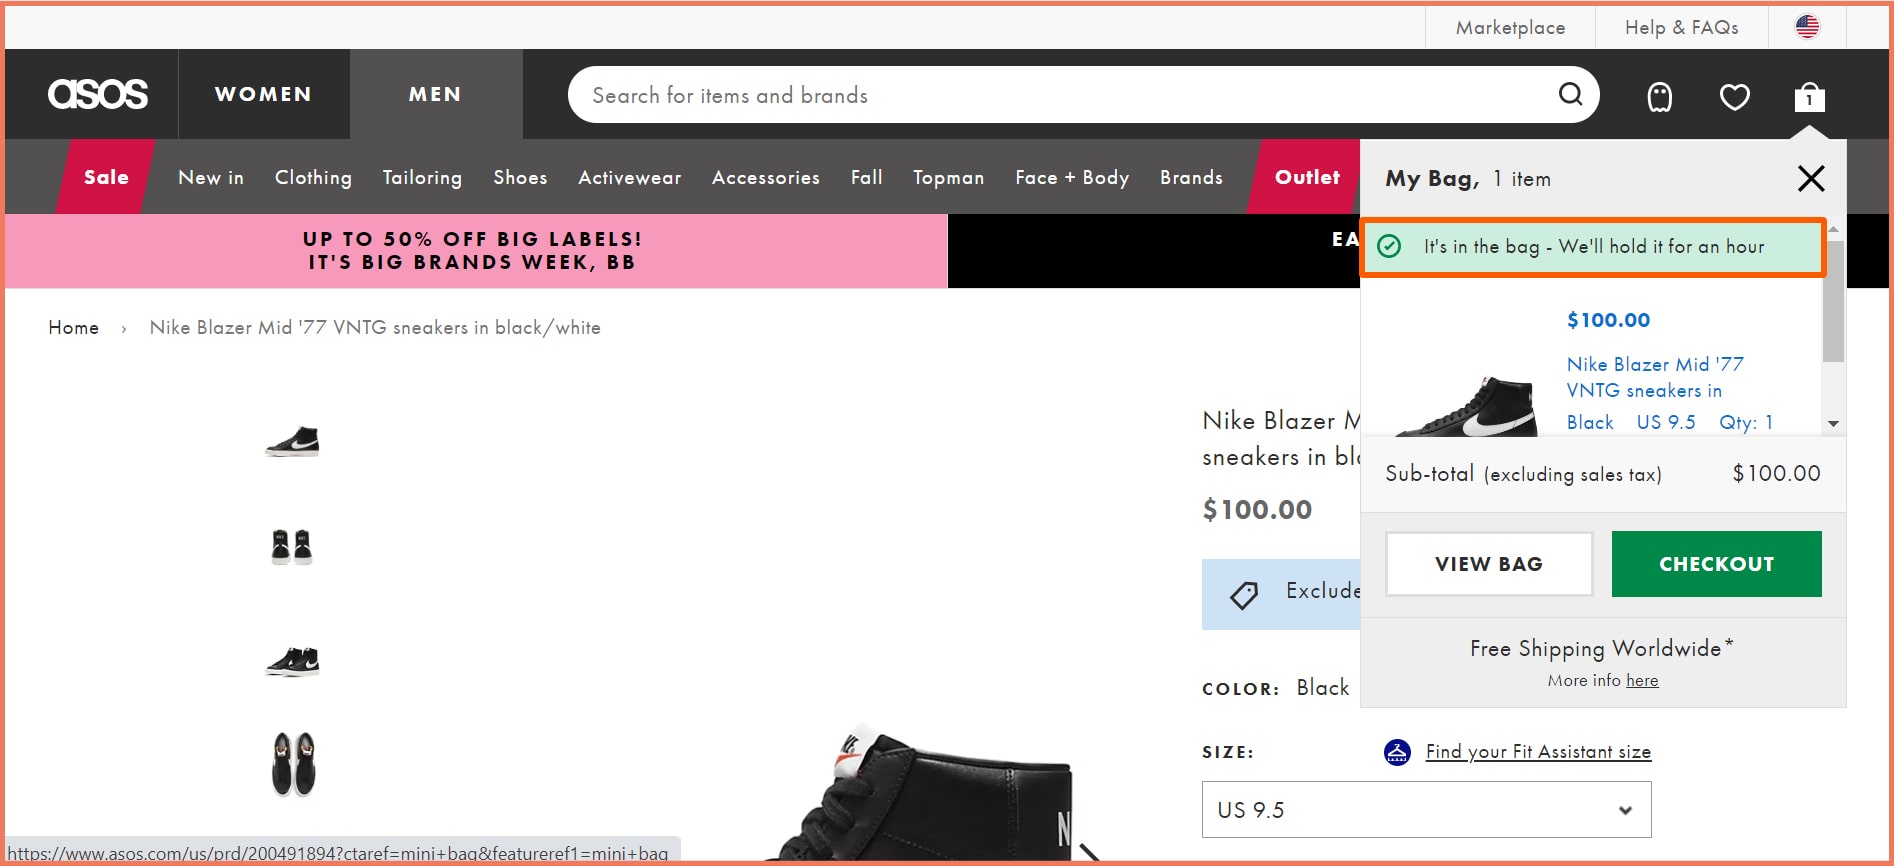The width and height of the screenshot is (1894, 866).
Task: Open the shipping More info here link
Action: [x=1642, y=680]
